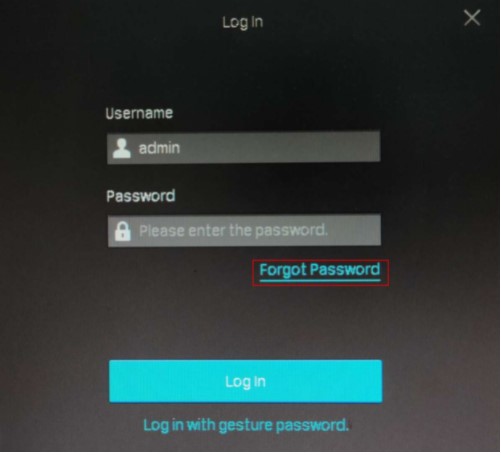Image resolution: width=501 pixels, height=455 pixels.
Task: Dismiss the login window using the X icon
Action: point(472,17)
